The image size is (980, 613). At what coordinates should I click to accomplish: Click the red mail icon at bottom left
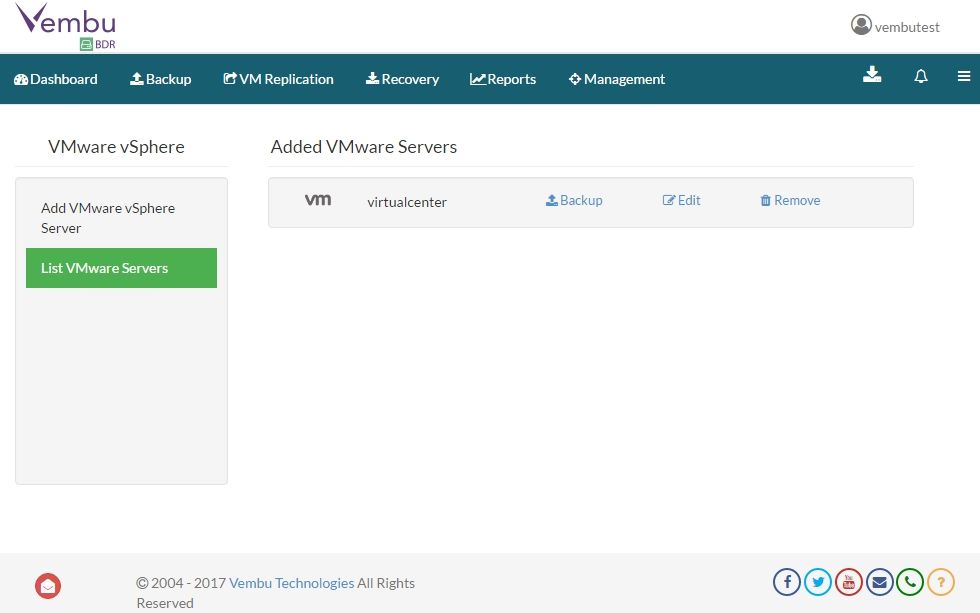click(x=48, y=586)
